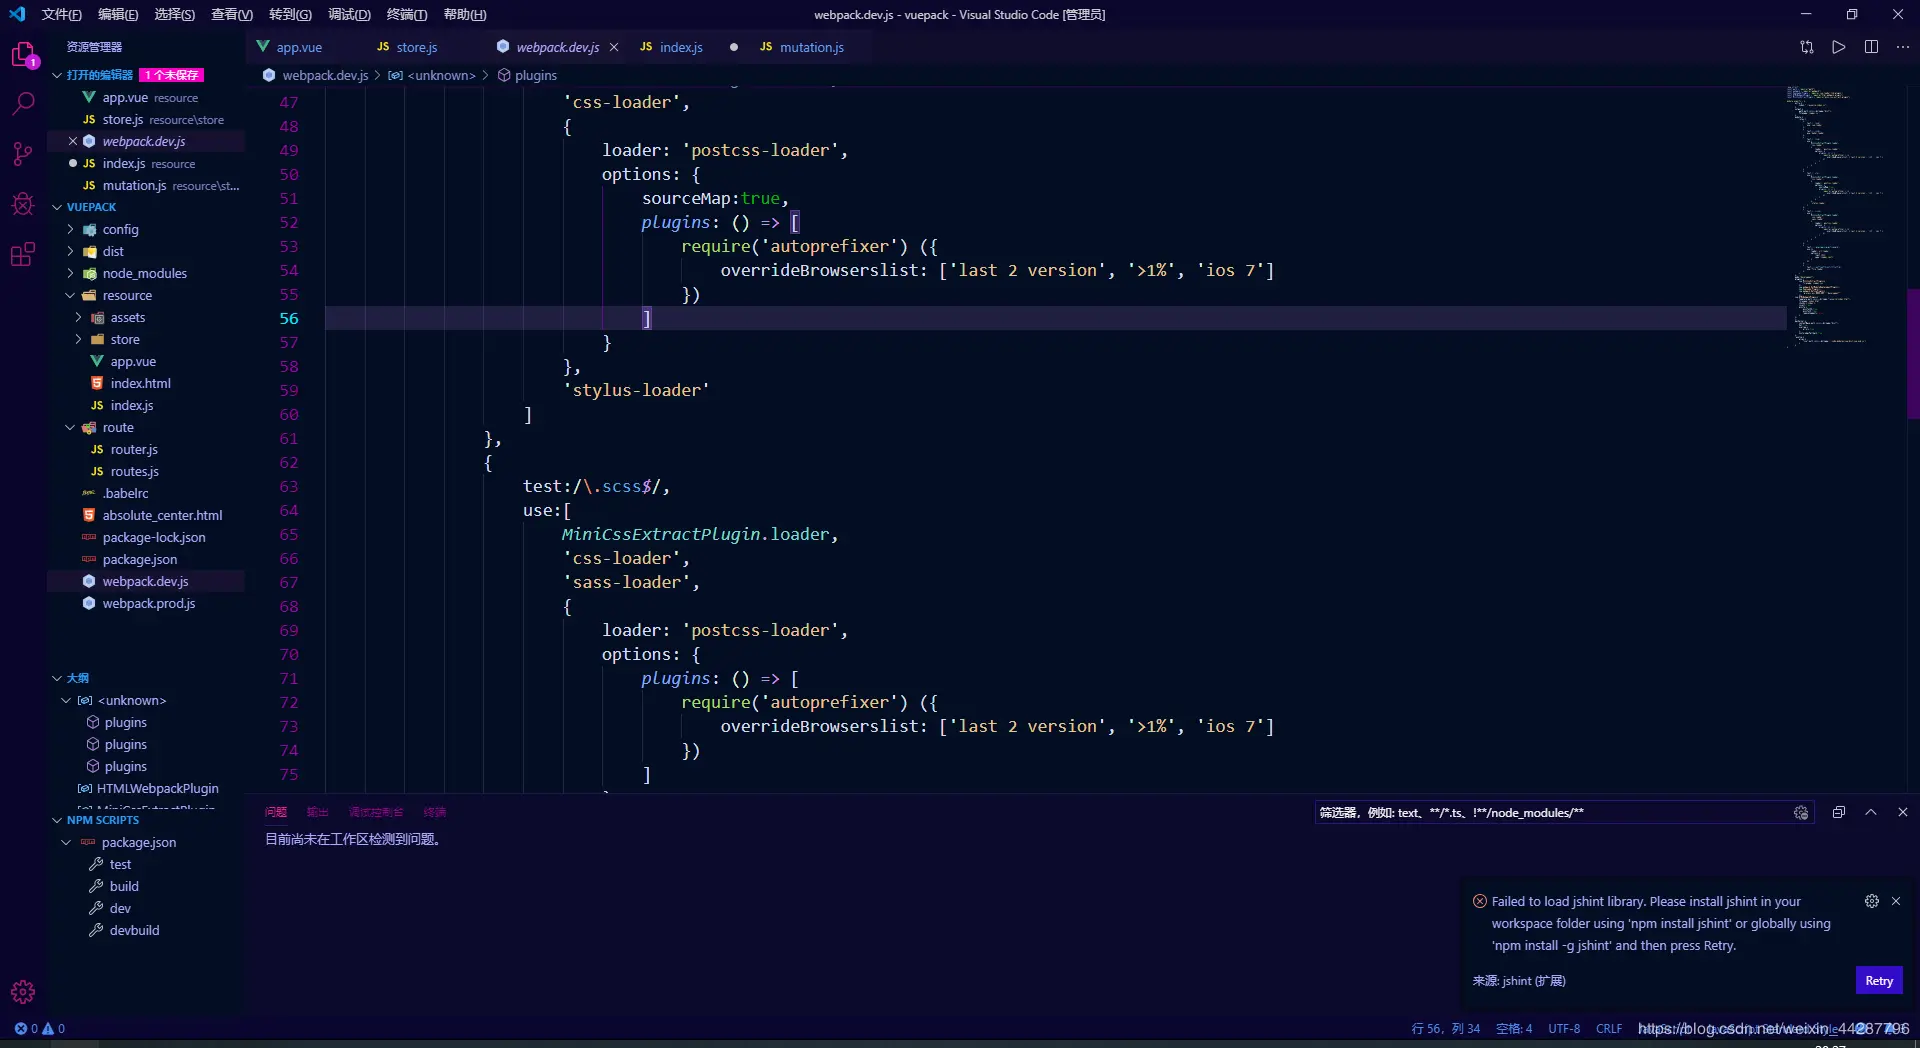Expand the dist folder
Screen dimensions: 1920x1048
70,251
